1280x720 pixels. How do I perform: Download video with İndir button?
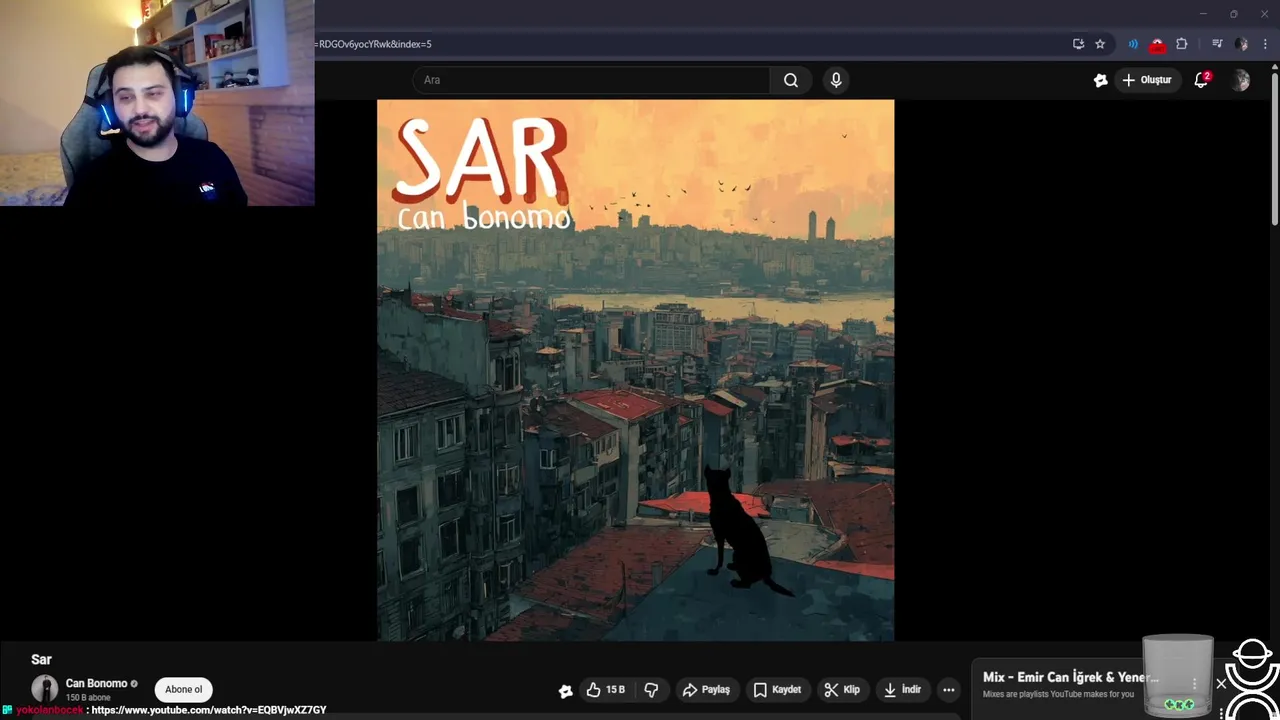coord(902,690)
